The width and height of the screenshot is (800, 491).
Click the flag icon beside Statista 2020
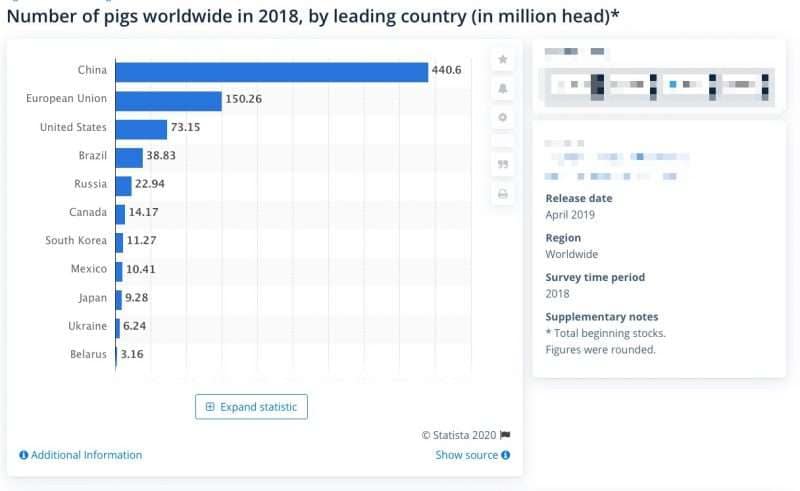click(505, 435)
